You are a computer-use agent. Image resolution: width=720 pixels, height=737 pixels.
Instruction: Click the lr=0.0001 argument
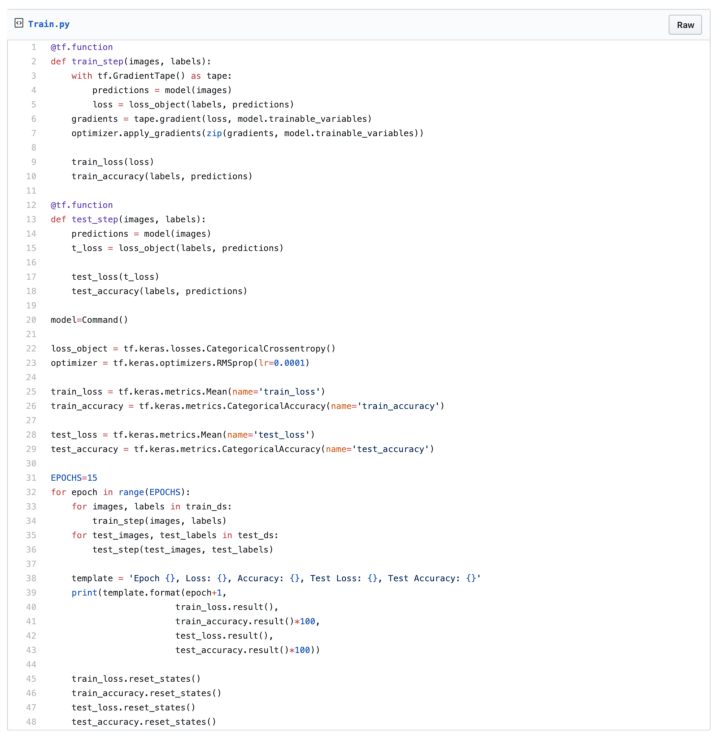coord(282,363)
